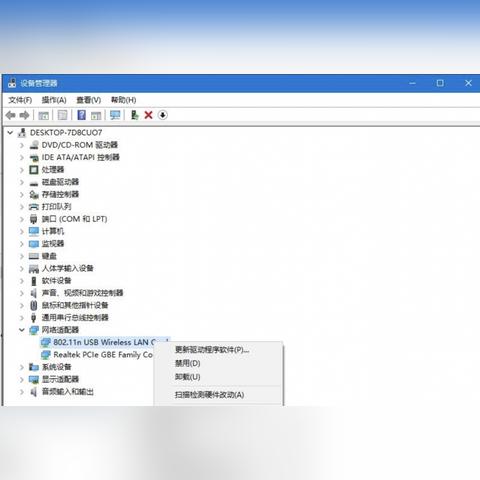This screenshot has width=480, height=480.
Task: Expand the 磁盘驱动器 node arrow
Action: (22, 182)
